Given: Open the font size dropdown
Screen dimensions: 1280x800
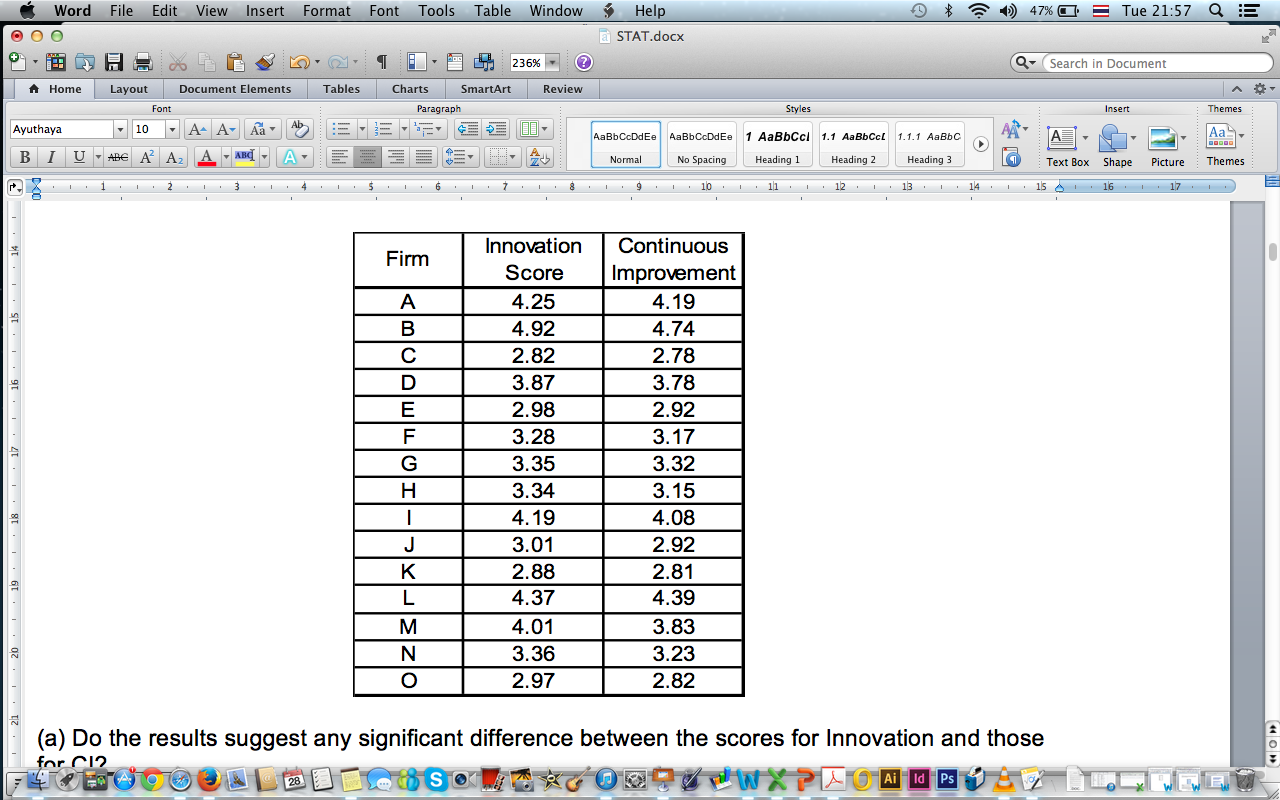Looking at the screenshot, I should coord(172,129).
